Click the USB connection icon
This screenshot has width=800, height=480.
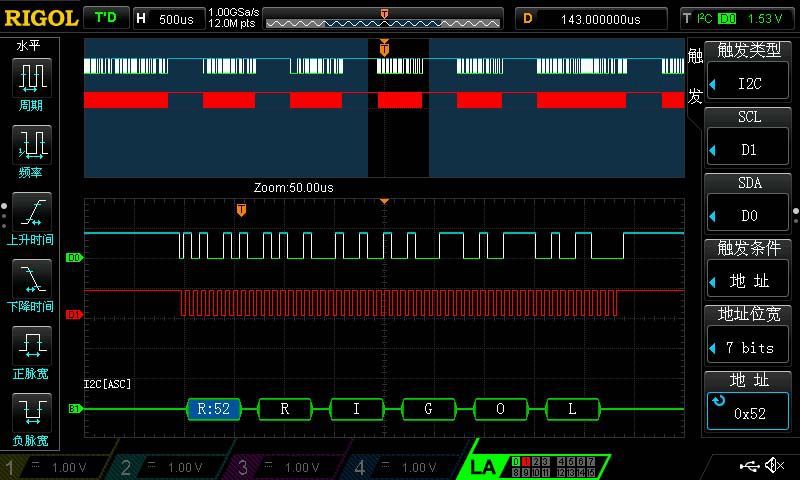(x=749, y=465)
